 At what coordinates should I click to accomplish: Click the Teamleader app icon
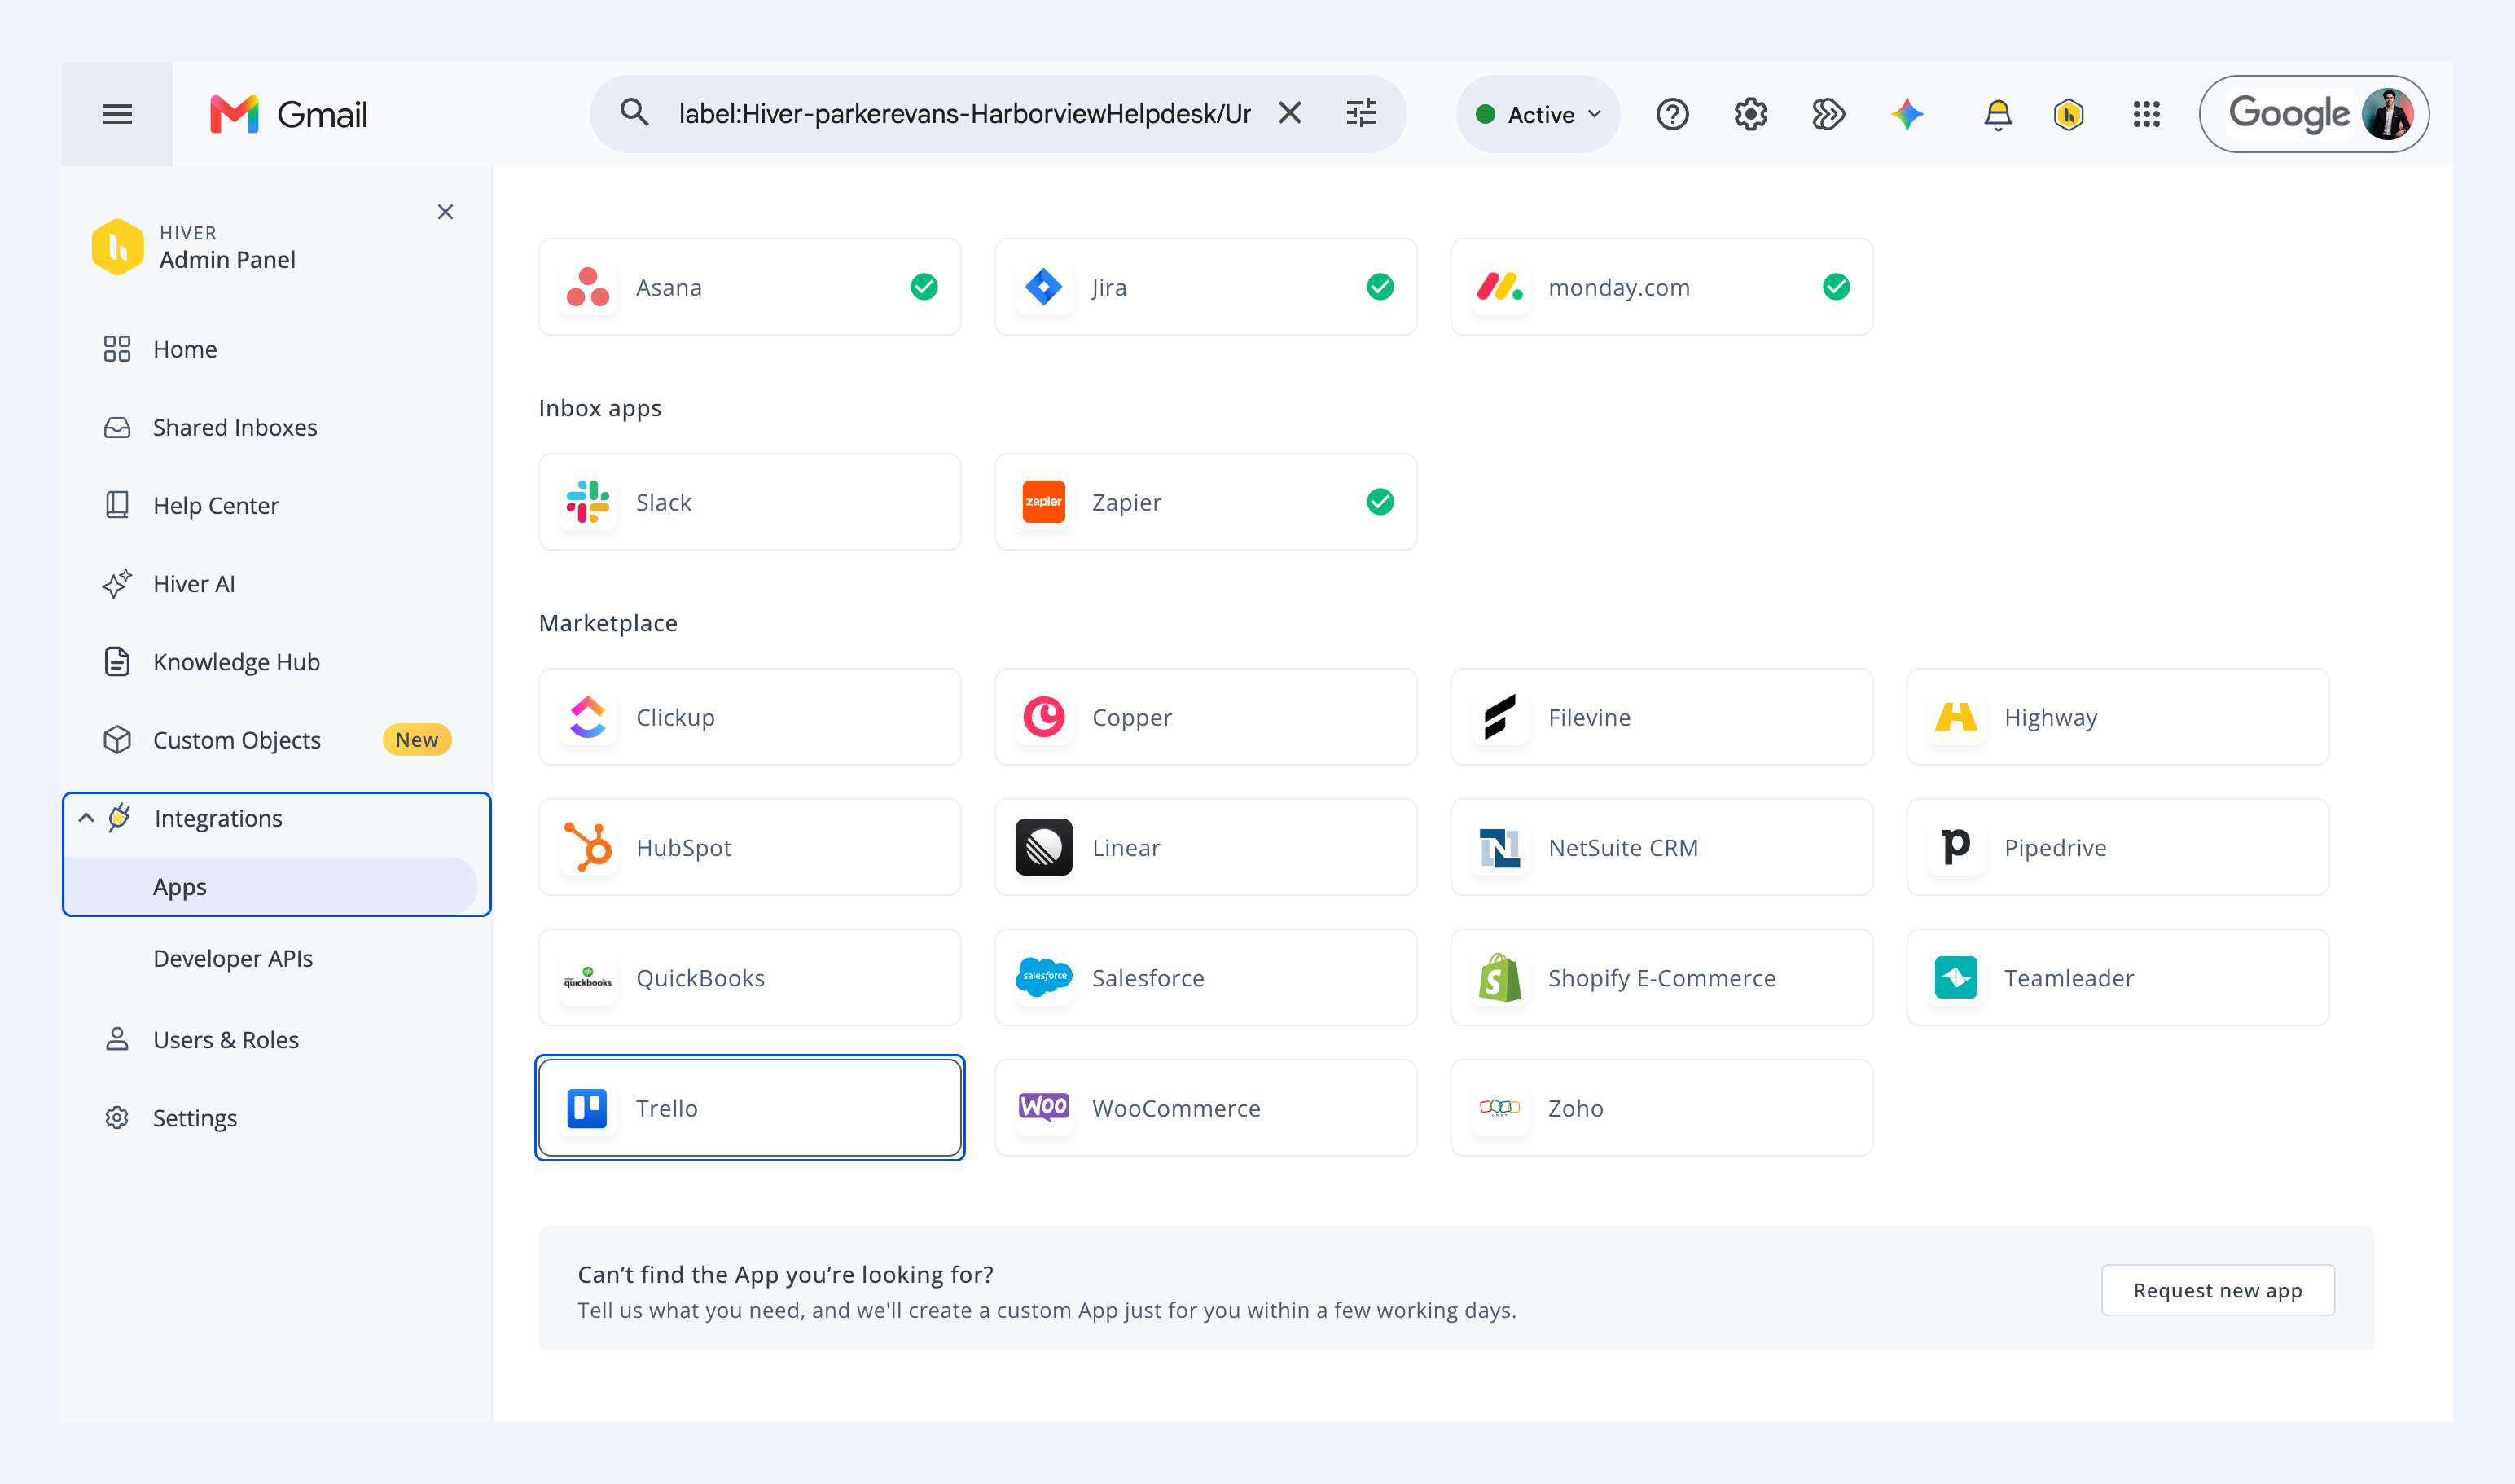point(1956,978)
